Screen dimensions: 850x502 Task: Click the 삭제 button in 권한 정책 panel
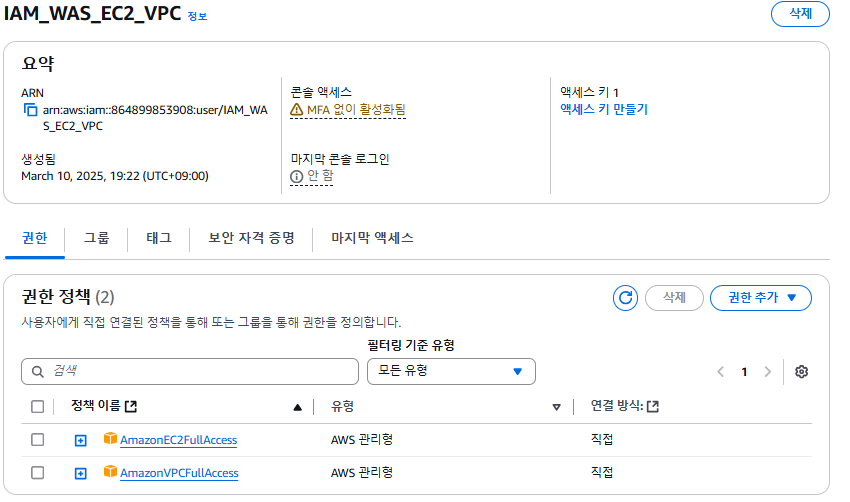click(x=674, y=298)
